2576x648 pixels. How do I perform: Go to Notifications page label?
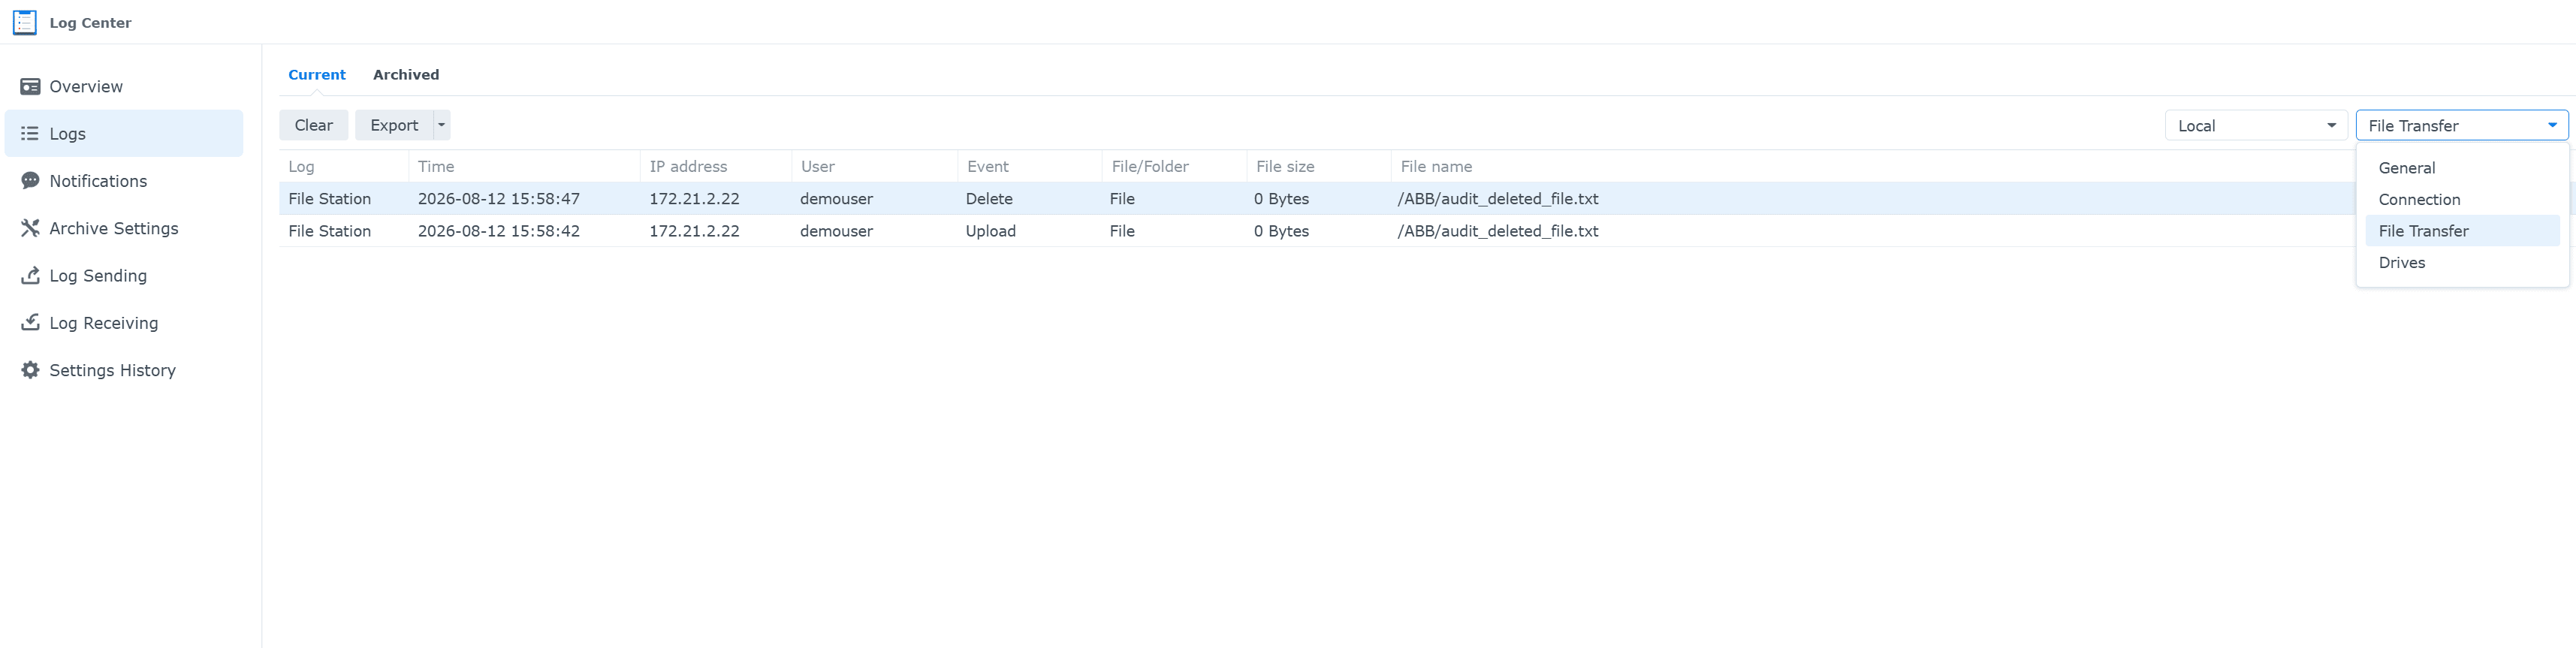[x=98, y=181]
